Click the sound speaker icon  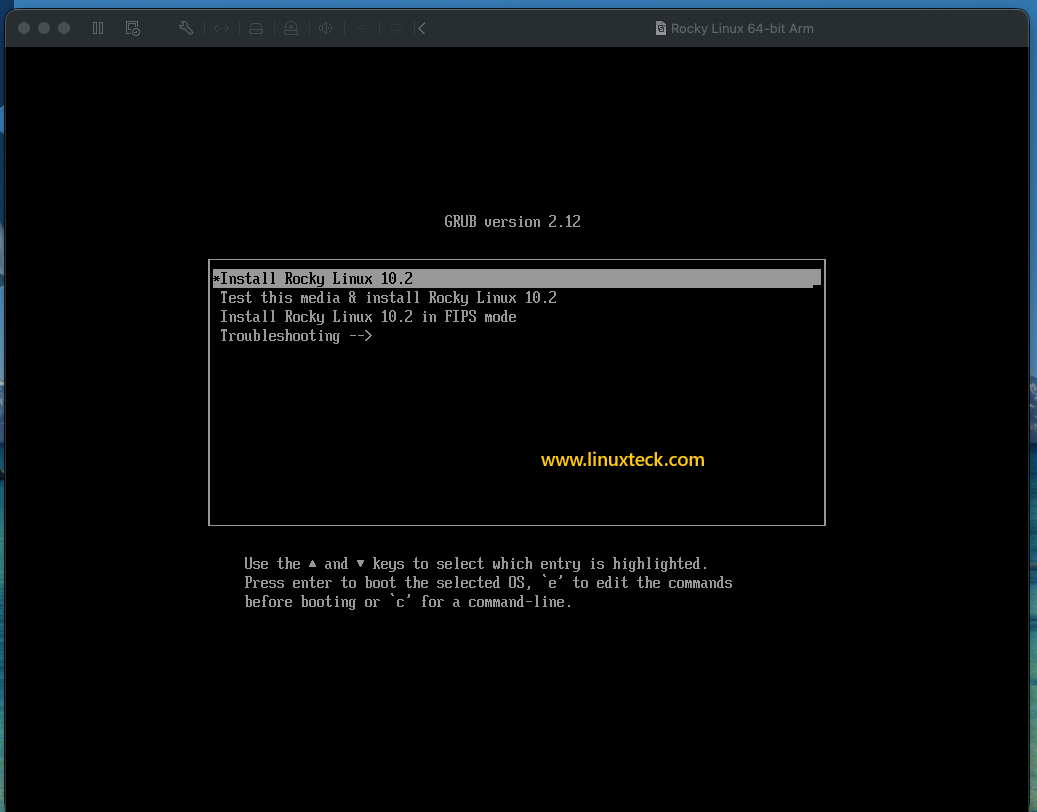pyautogui.click(x=325, y=28)
